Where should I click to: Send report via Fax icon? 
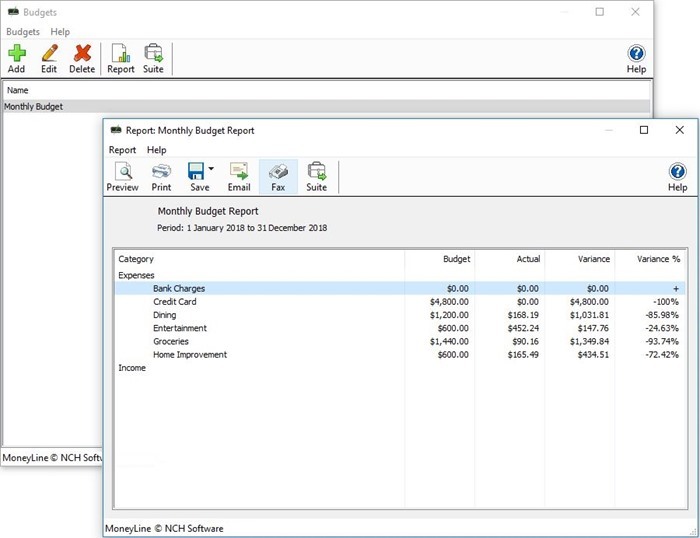[278, 177]
